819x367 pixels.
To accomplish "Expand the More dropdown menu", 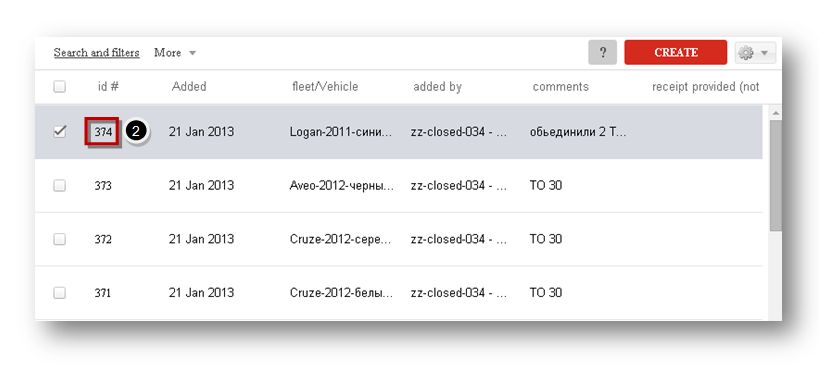I will pyautogui.click(x=175, y=53).
